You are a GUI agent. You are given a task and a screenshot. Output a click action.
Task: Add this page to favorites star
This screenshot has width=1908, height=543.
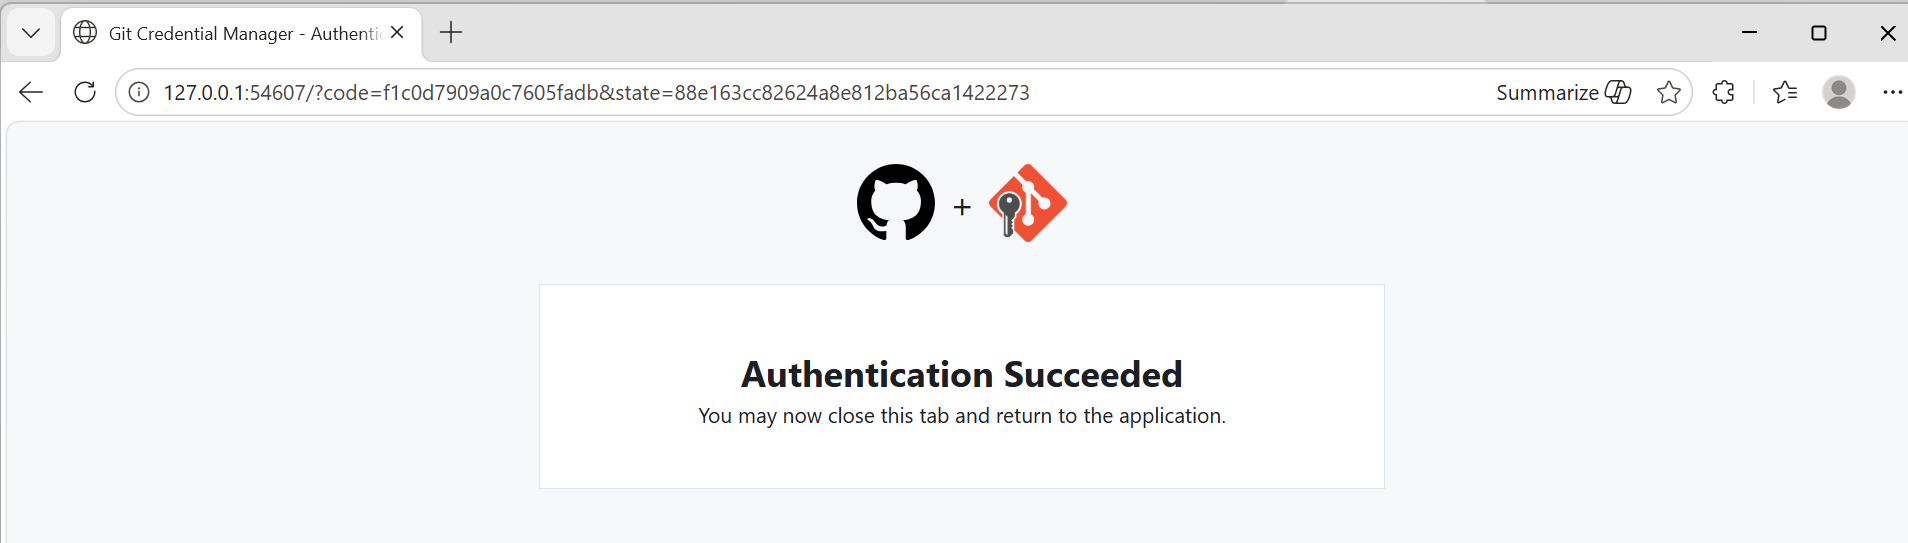click(1668, 93)
